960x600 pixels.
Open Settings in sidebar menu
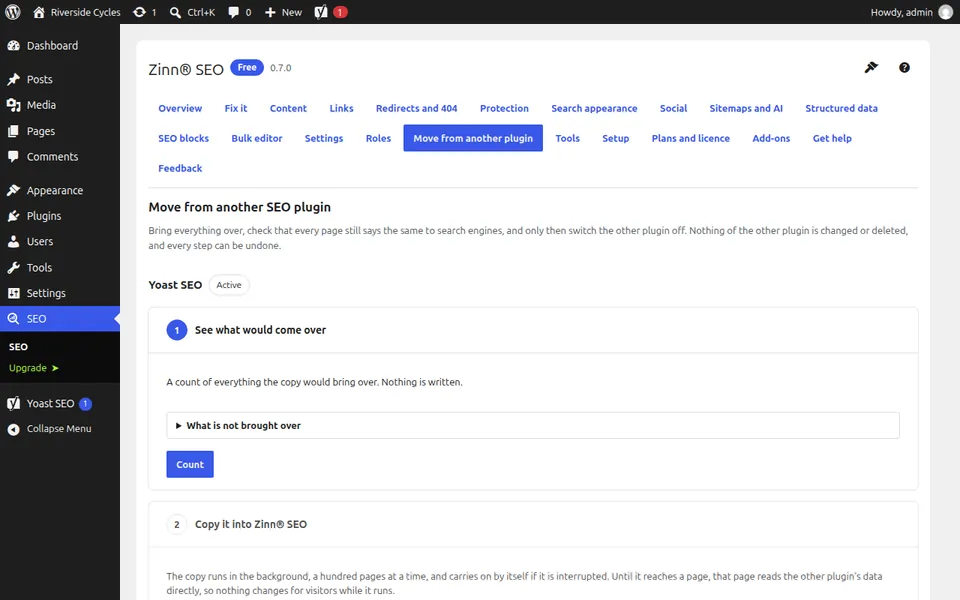tap(60, 293)
